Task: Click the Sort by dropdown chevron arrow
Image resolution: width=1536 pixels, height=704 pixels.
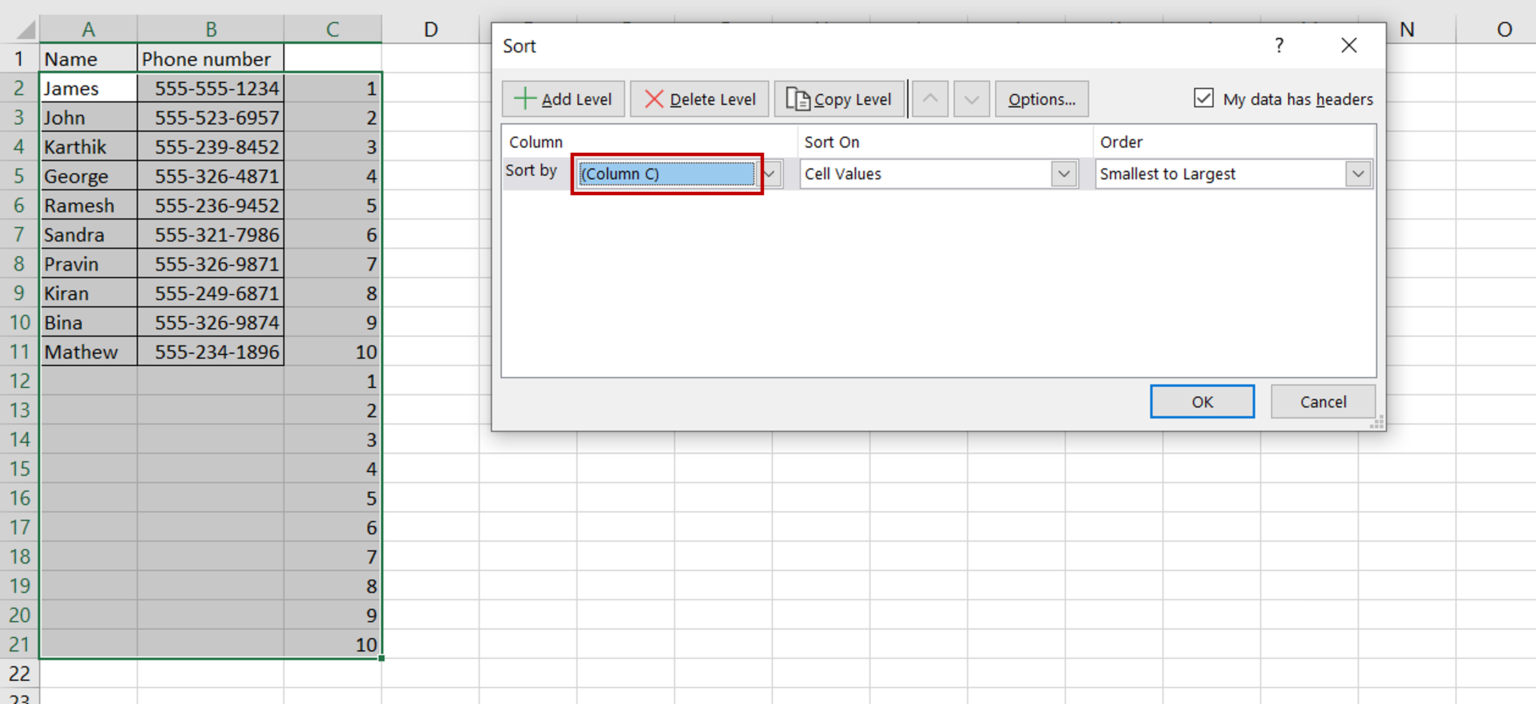Action: tap(769, 173)
